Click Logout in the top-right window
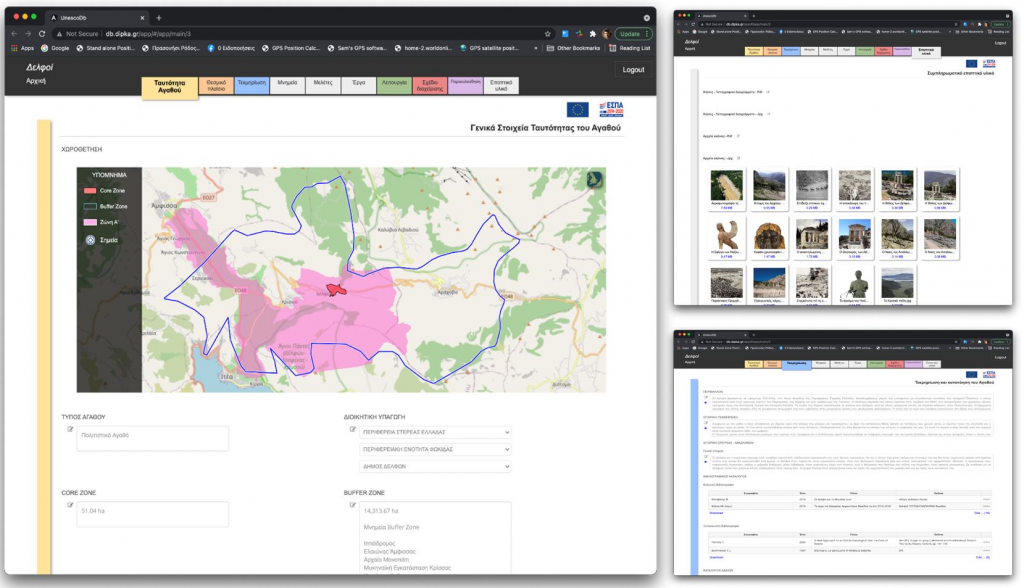 click(x=1000, y=43)
